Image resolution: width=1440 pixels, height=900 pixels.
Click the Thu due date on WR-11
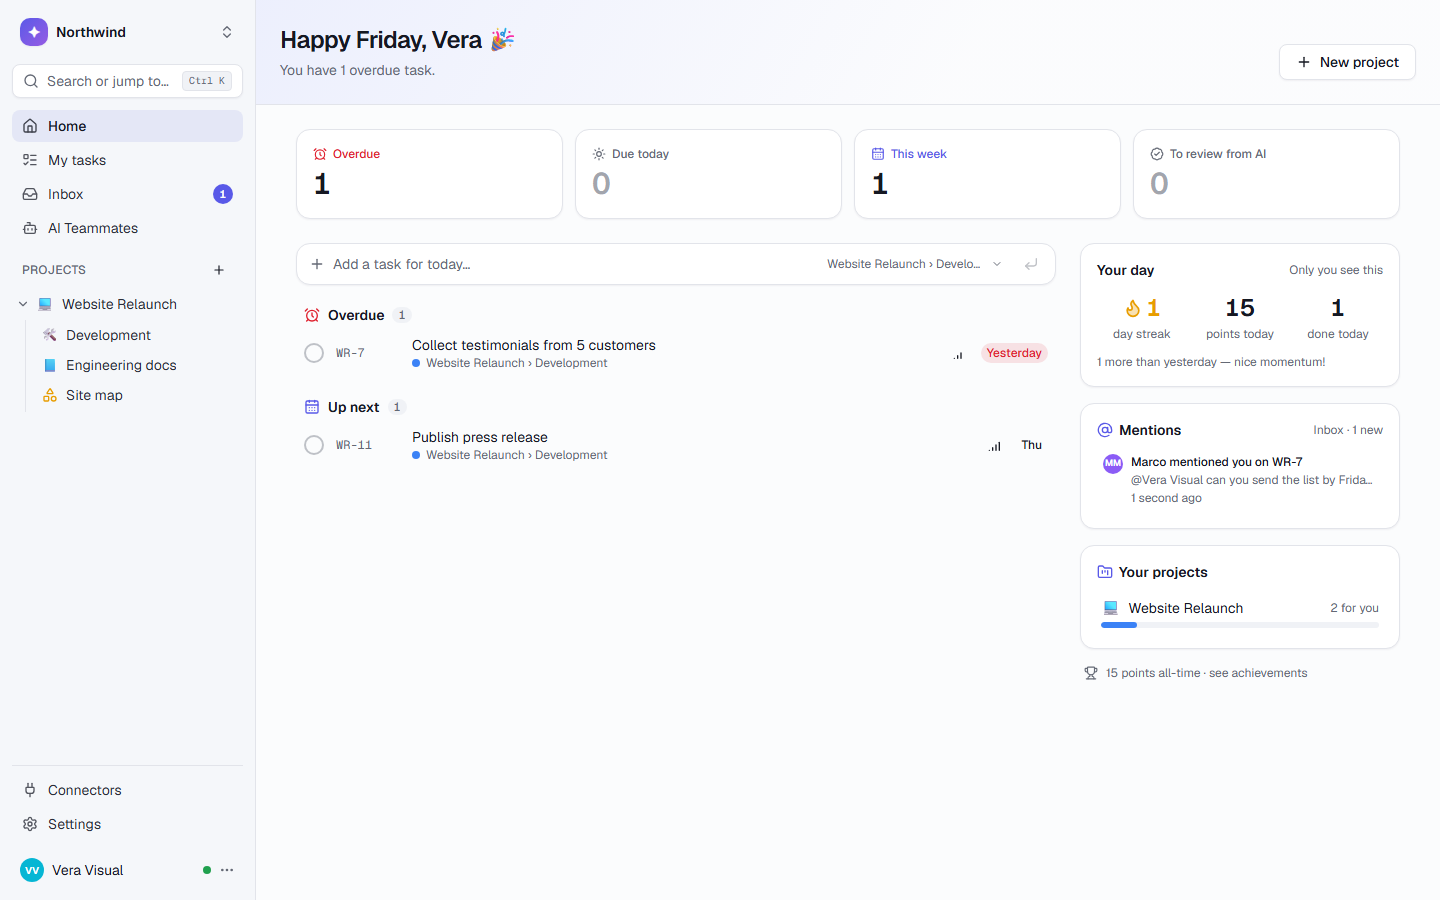tap(1032, 445)
